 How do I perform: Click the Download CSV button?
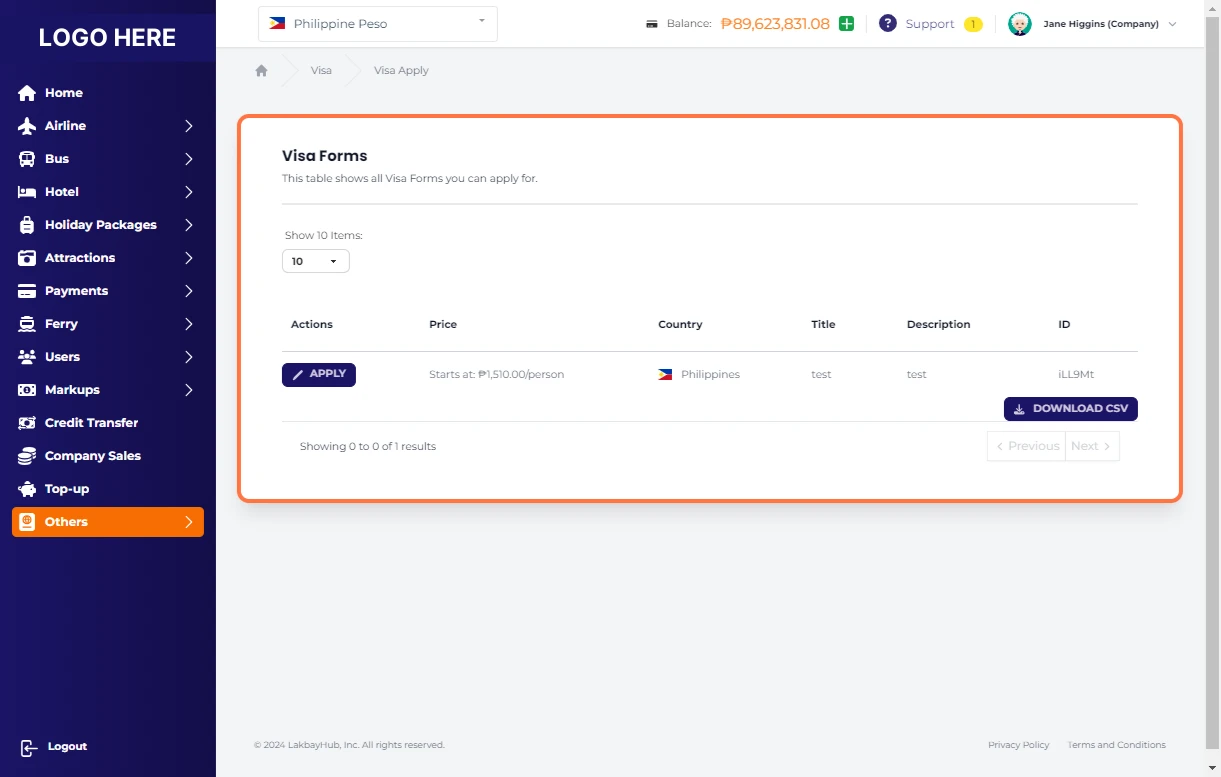click(x=1070, y=409)
